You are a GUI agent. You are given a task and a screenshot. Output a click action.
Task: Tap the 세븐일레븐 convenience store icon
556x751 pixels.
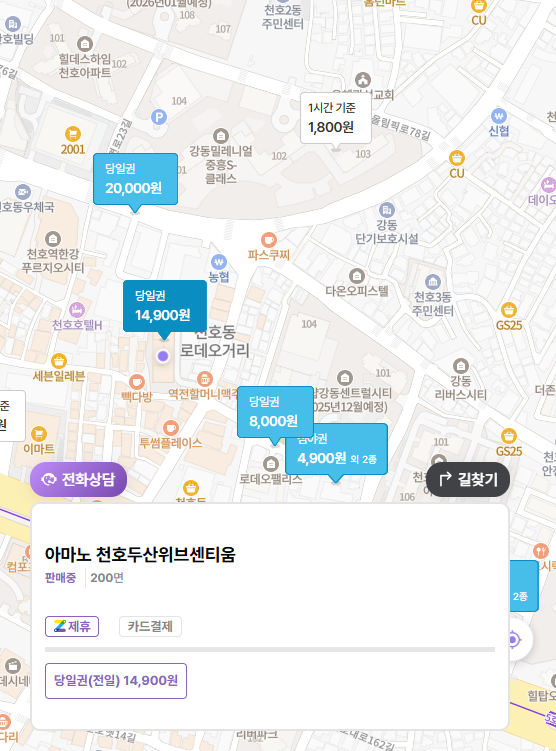pos(59,361)
